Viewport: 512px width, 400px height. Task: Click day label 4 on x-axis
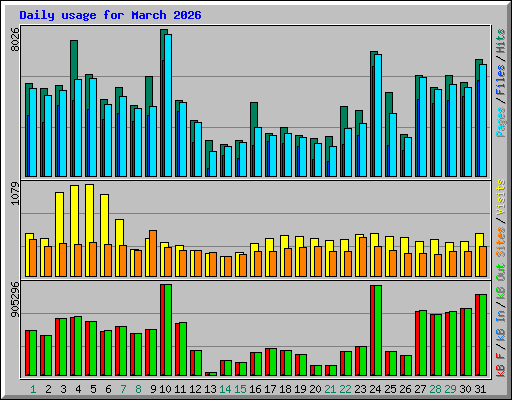point(78,389)
